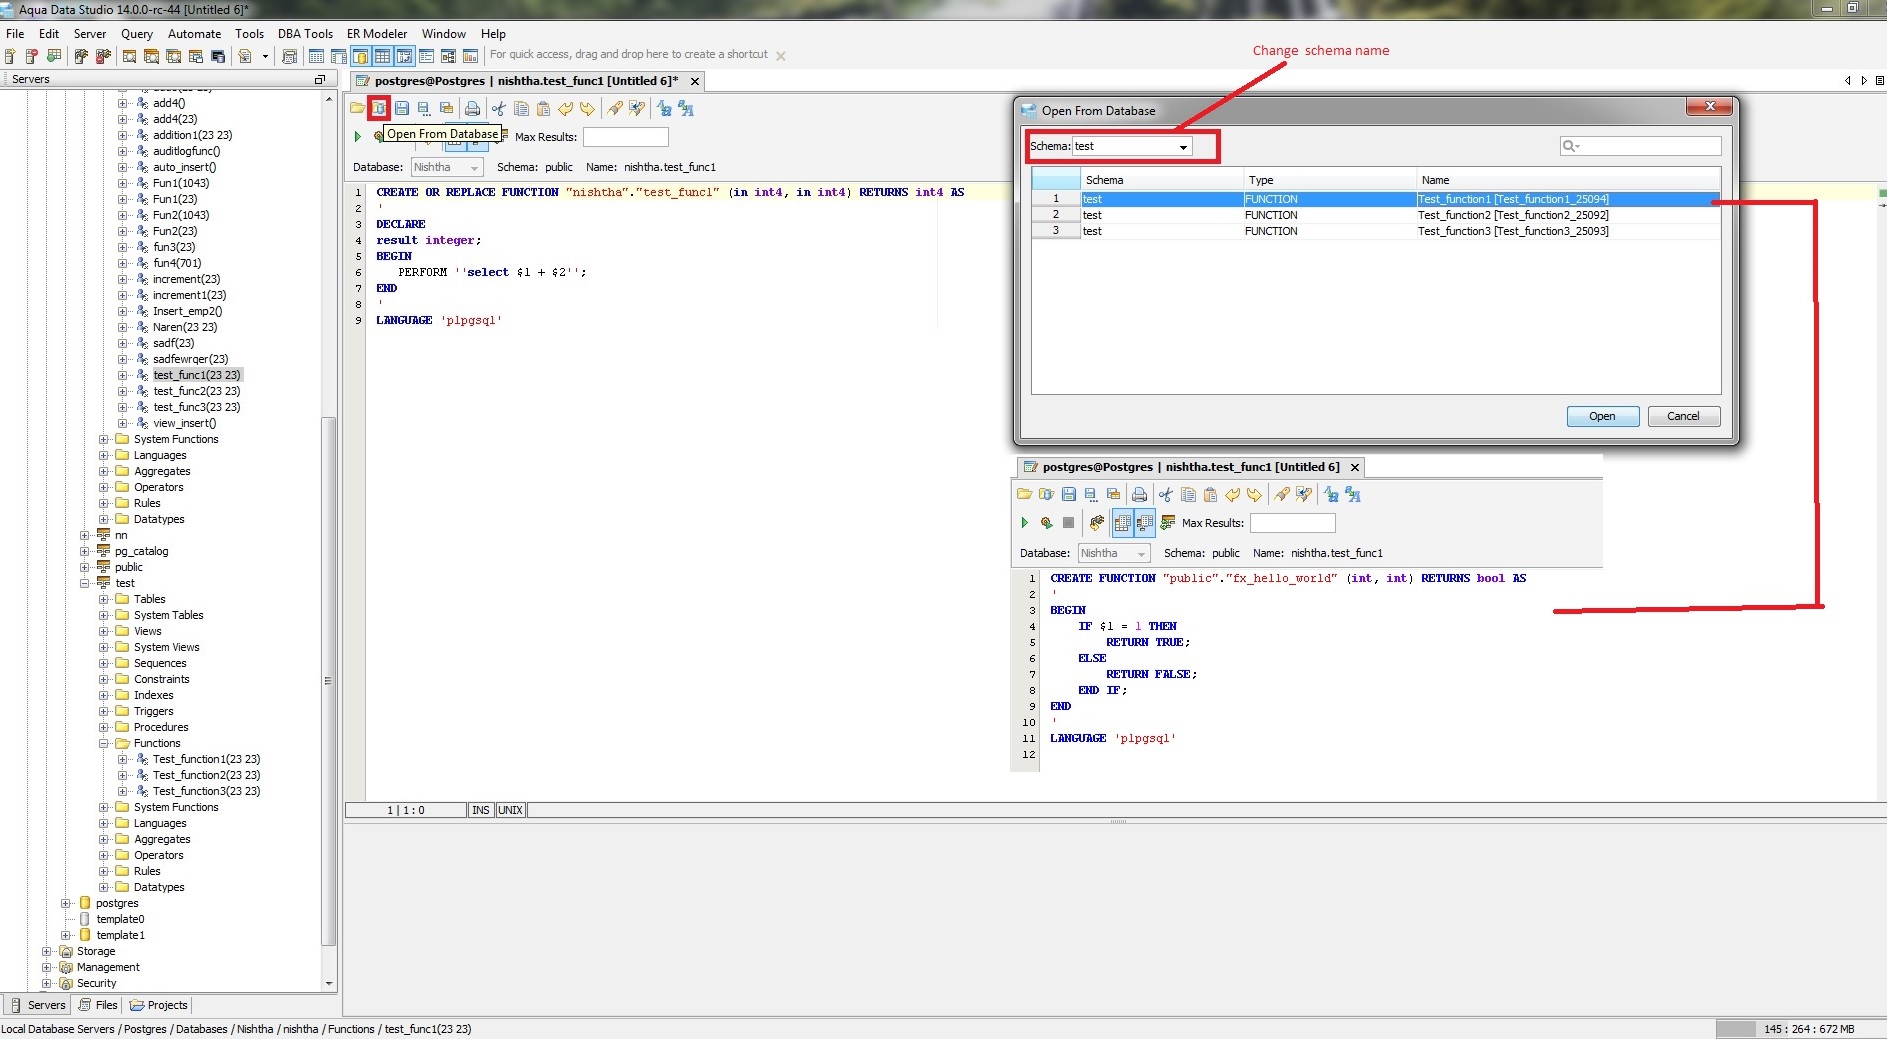The height and width of the screenshot is (1039, 1887).
Task: Click the printer icon in the lower inset editor
Action: coord(1139,494)
